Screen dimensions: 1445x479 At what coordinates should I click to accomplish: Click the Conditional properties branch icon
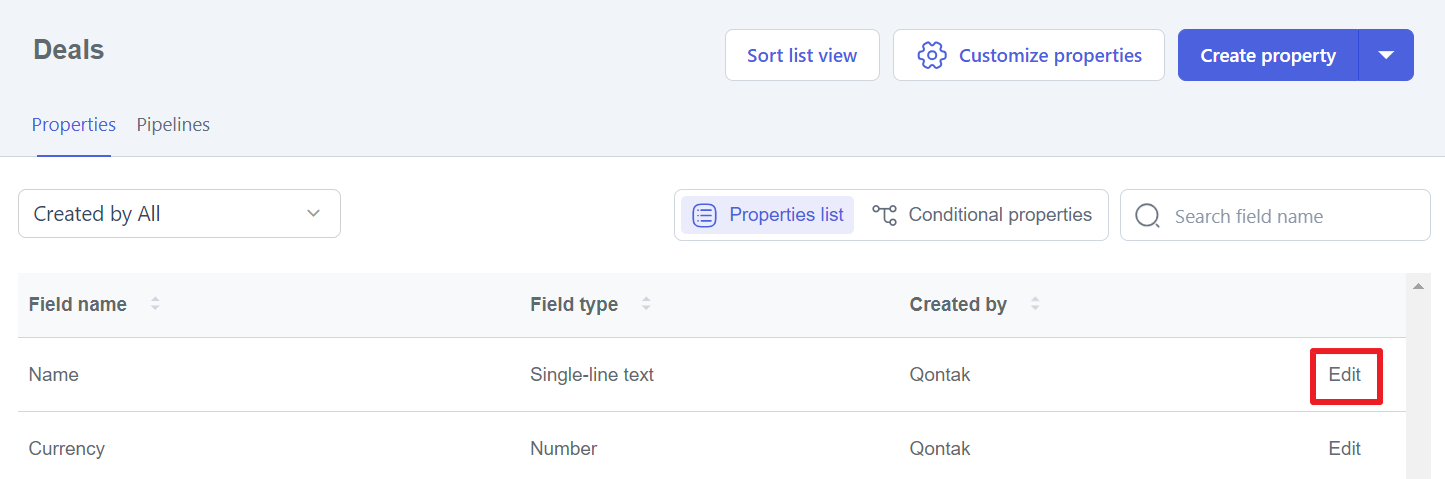[884, 215]
